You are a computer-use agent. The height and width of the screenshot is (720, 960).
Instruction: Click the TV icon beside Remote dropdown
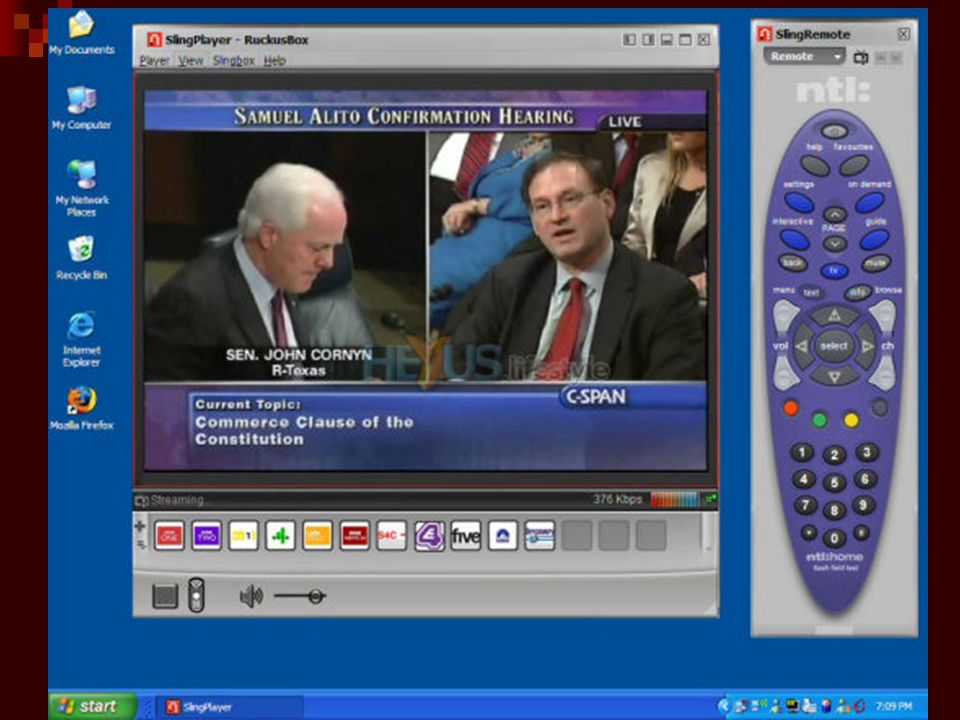click(861, 58)
